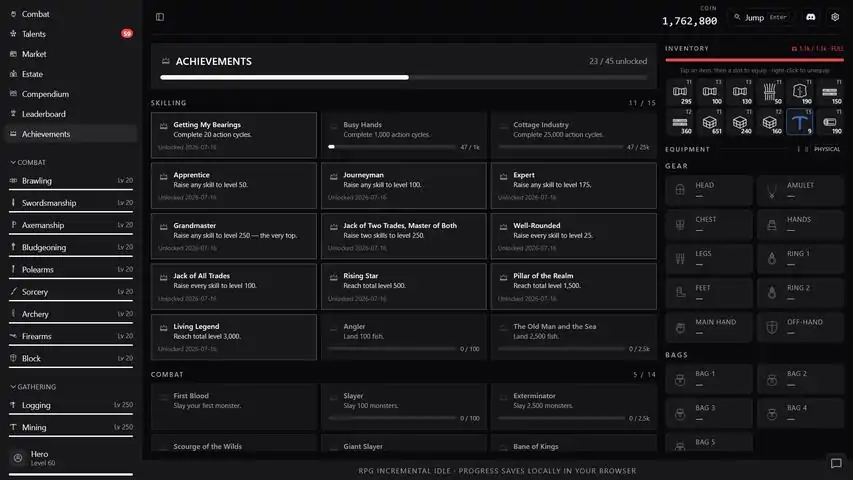Toggle the sidebar panel icon
853x480 pixels.
coord(160,17)
